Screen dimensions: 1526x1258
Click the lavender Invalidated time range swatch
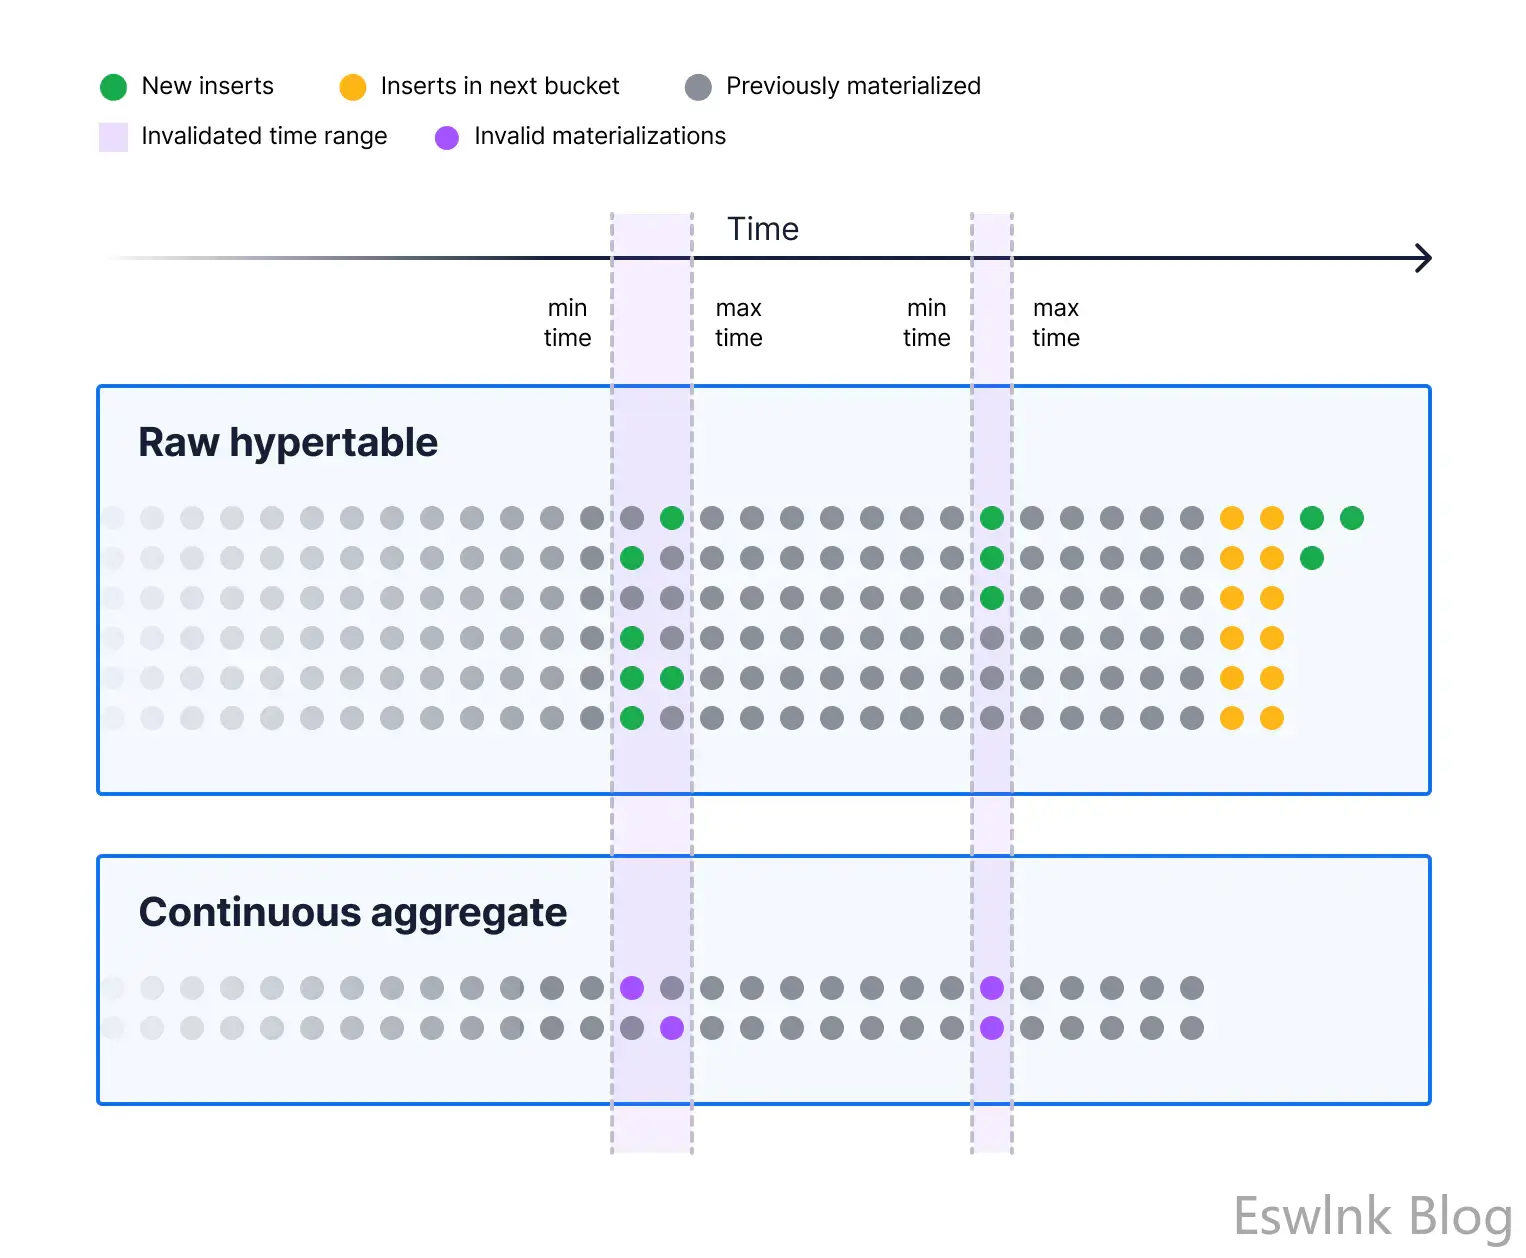pos(114,137)
